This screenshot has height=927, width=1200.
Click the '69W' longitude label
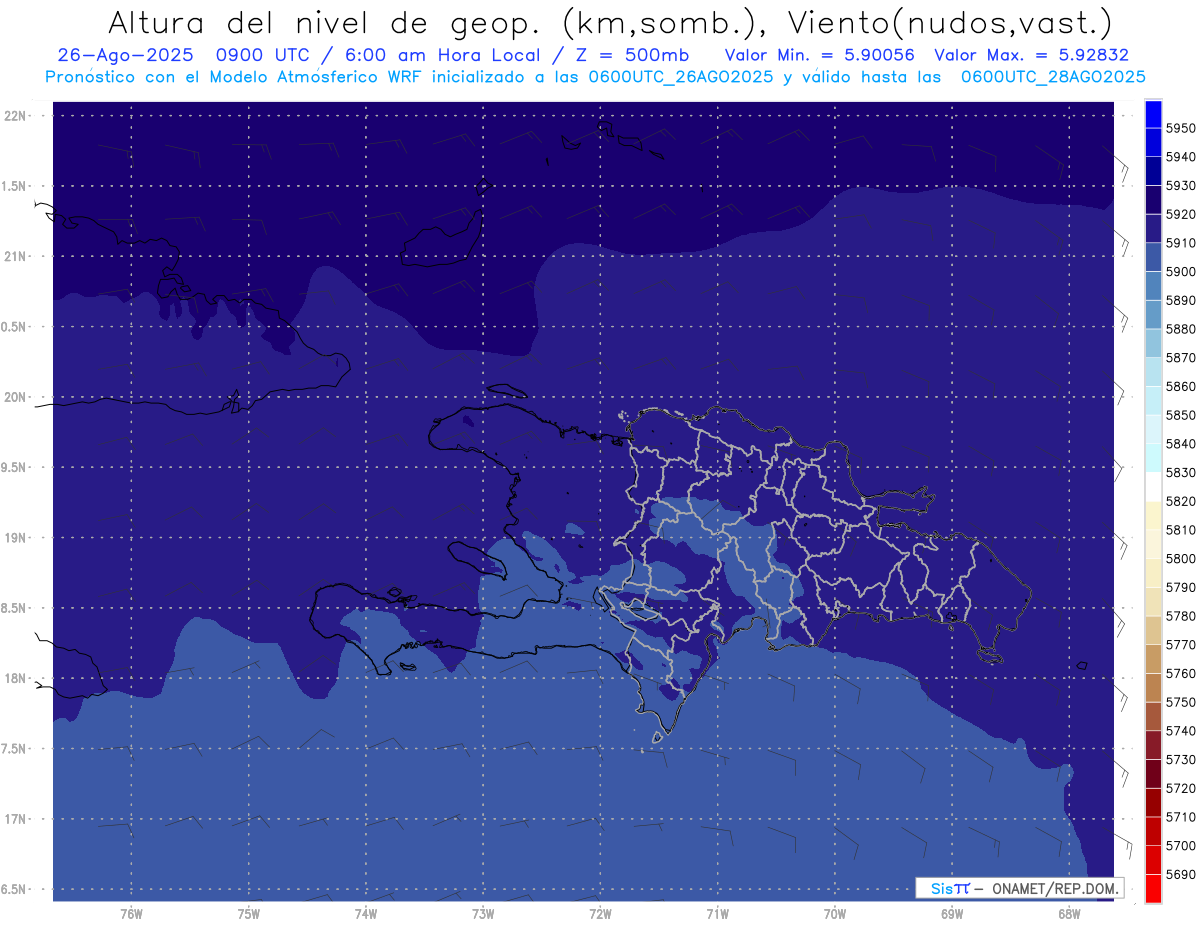click(x=952, y=914)
